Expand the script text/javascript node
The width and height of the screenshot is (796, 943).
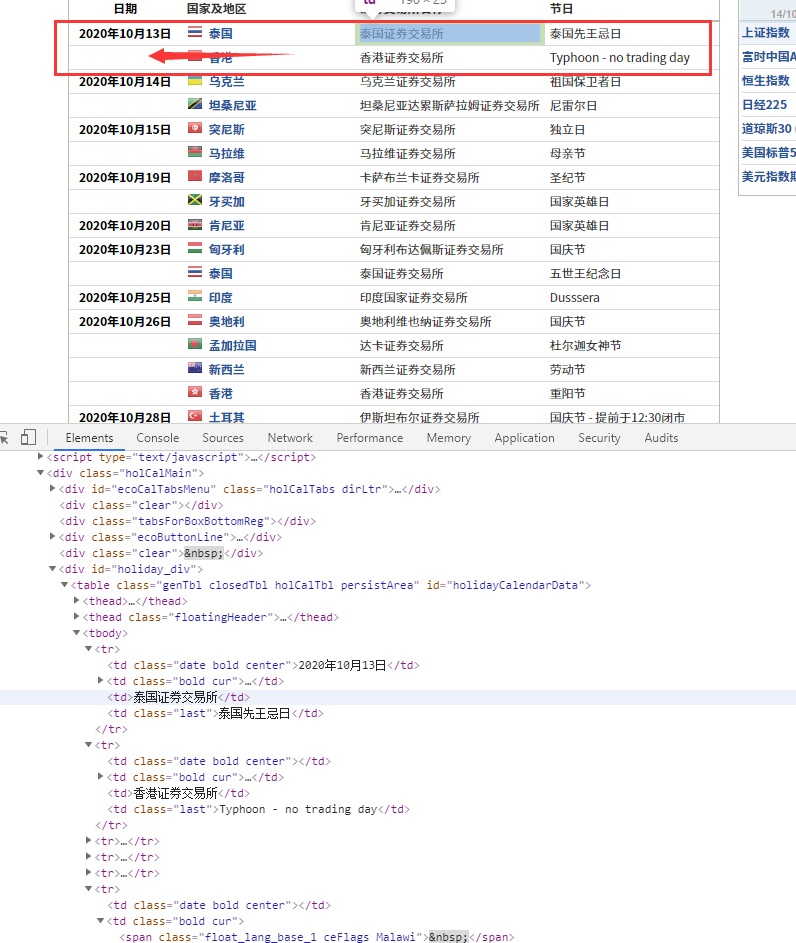point(40,457)
